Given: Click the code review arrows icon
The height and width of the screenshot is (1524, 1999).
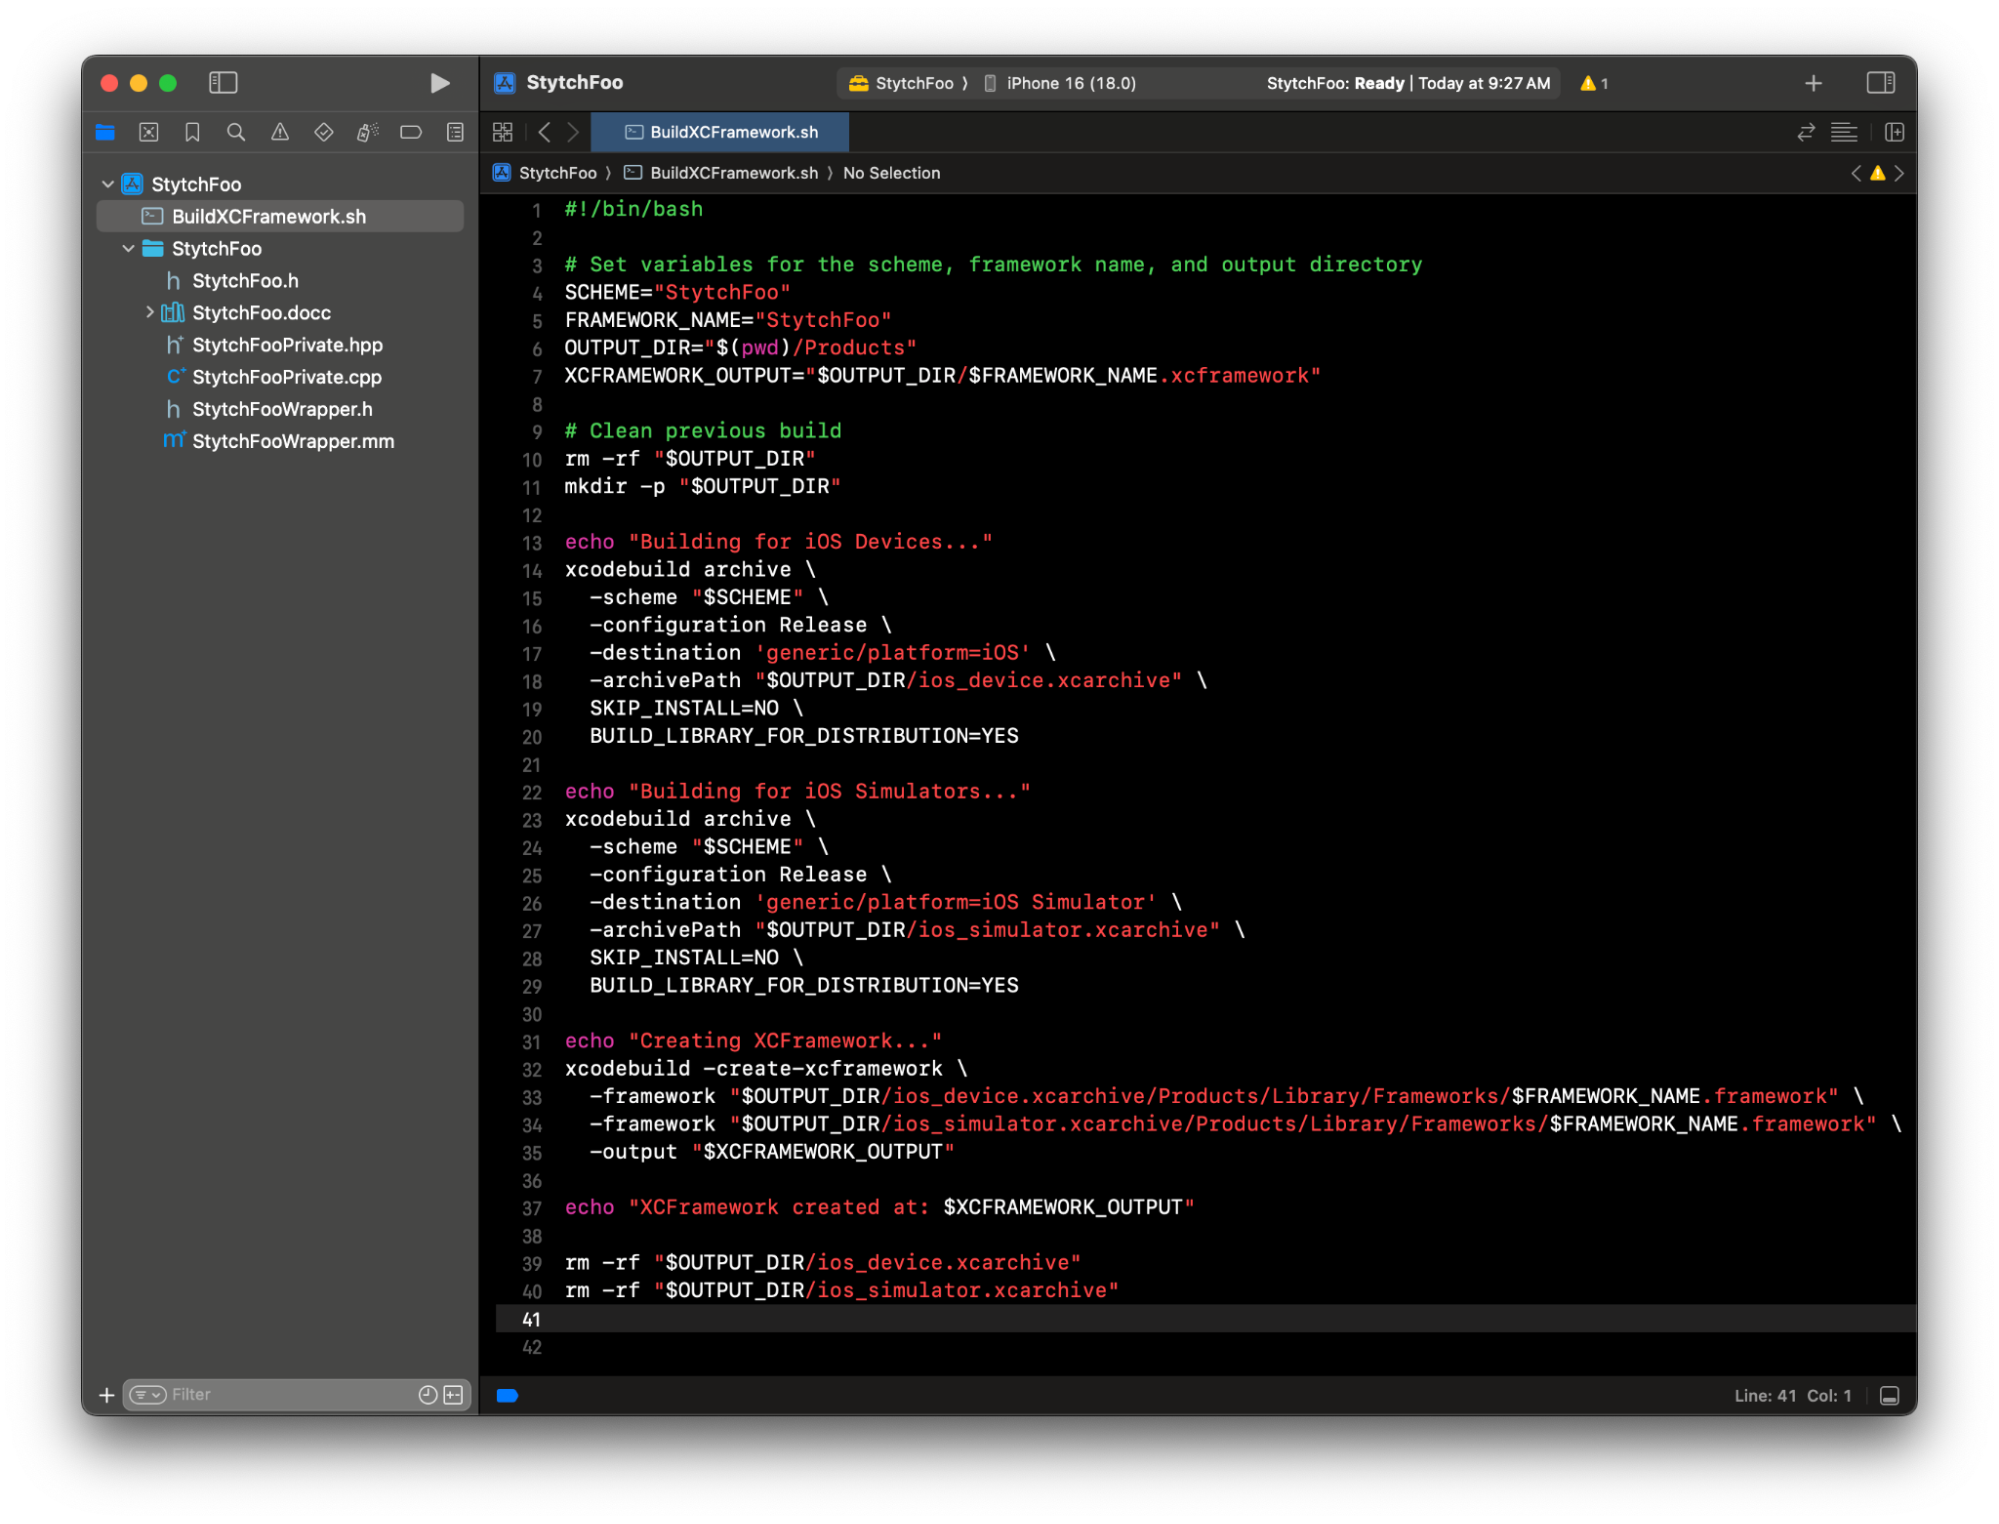Looking at the screenshot, I should tap(1806, 132).
